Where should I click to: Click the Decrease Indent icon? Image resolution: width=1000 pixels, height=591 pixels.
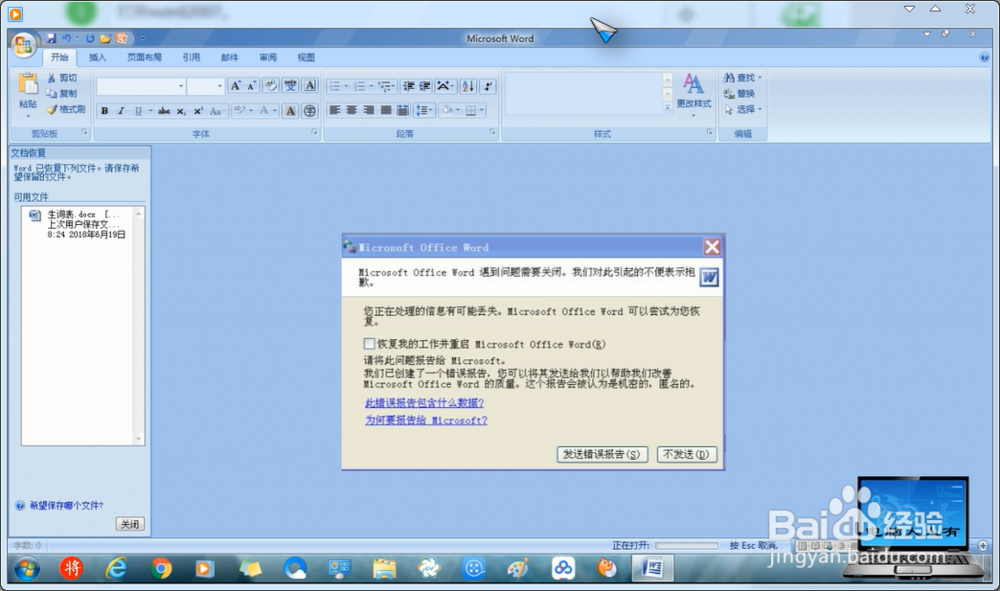409,86
